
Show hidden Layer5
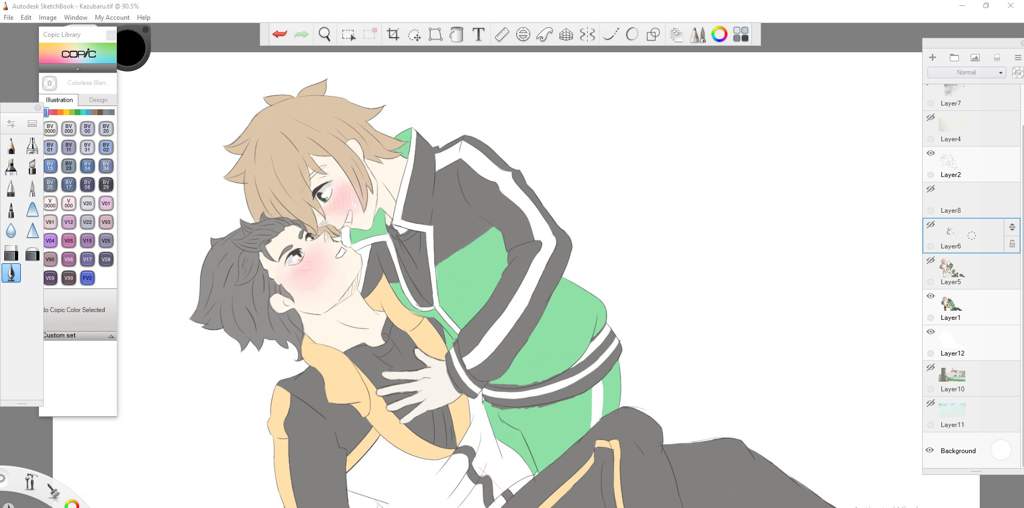pyautogui.click(x=931, y=260)
